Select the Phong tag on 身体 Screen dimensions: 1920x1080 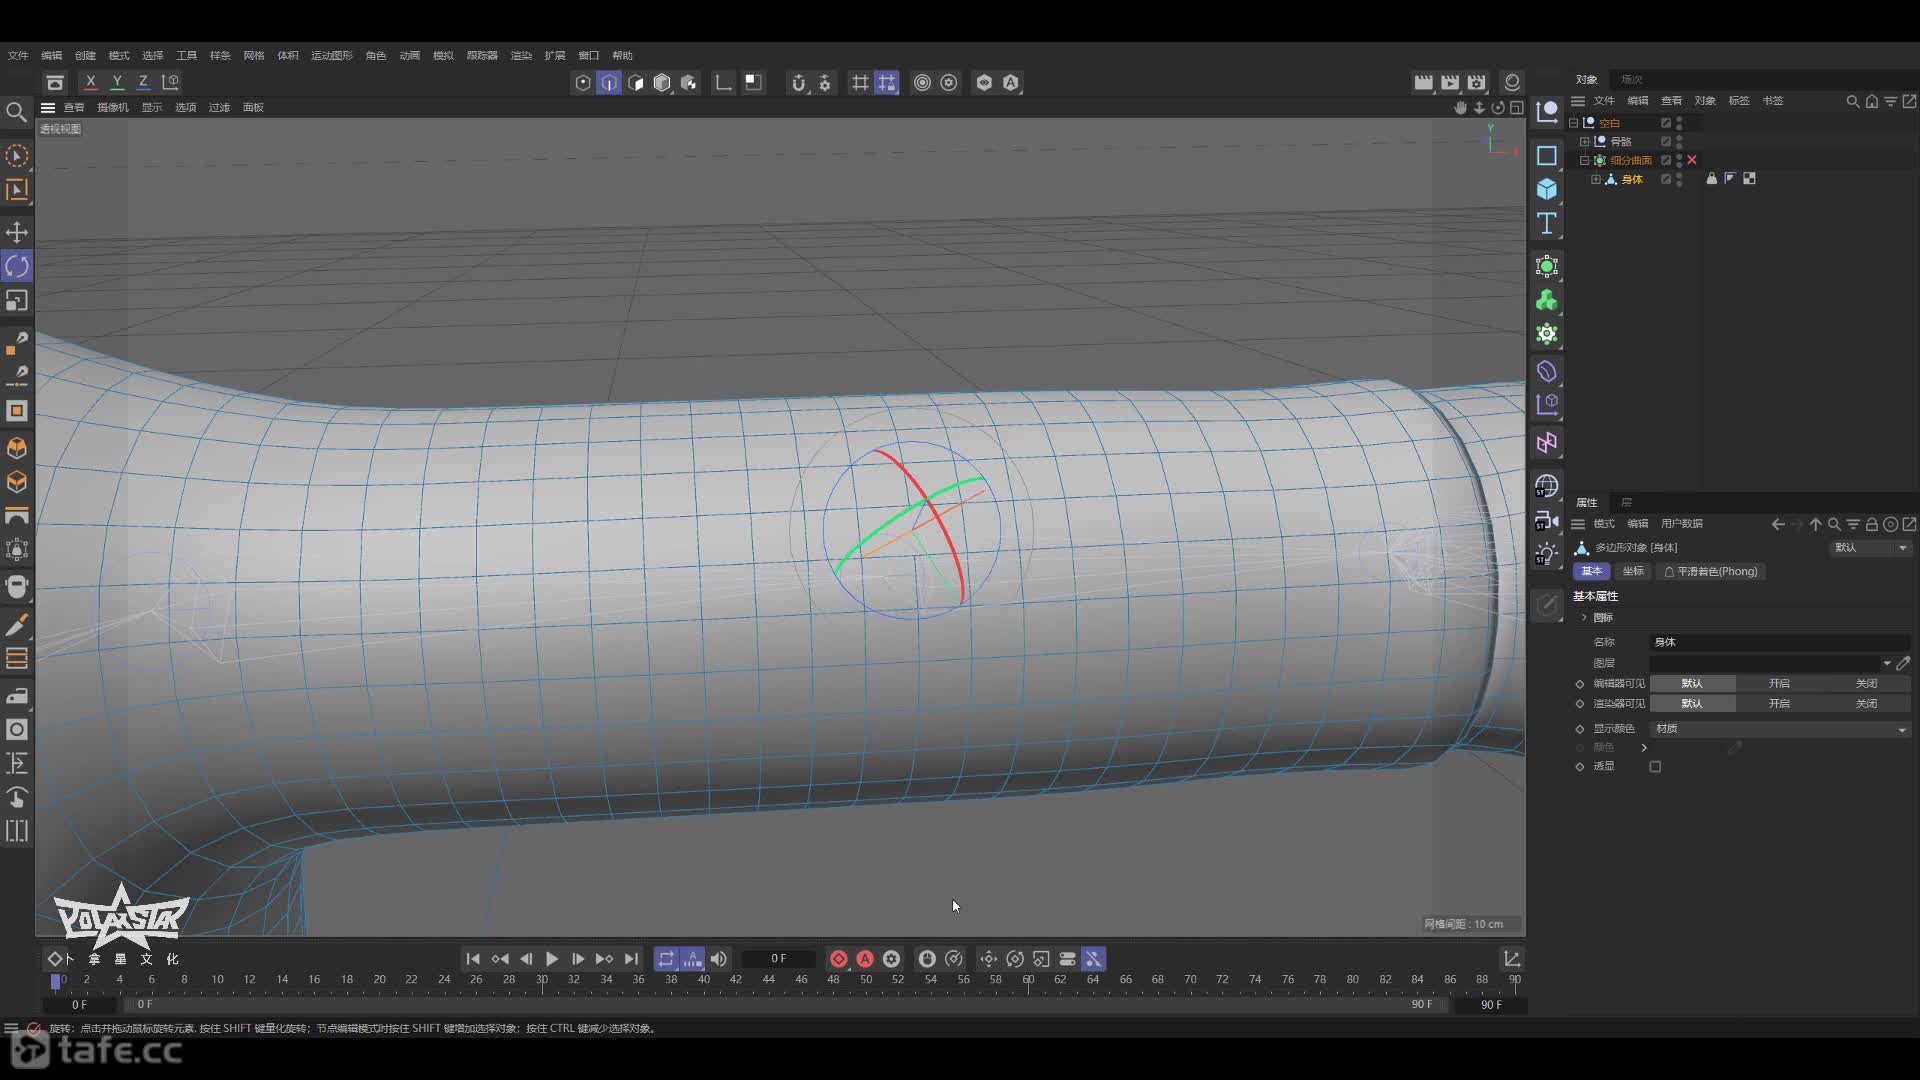[1730, 179]
